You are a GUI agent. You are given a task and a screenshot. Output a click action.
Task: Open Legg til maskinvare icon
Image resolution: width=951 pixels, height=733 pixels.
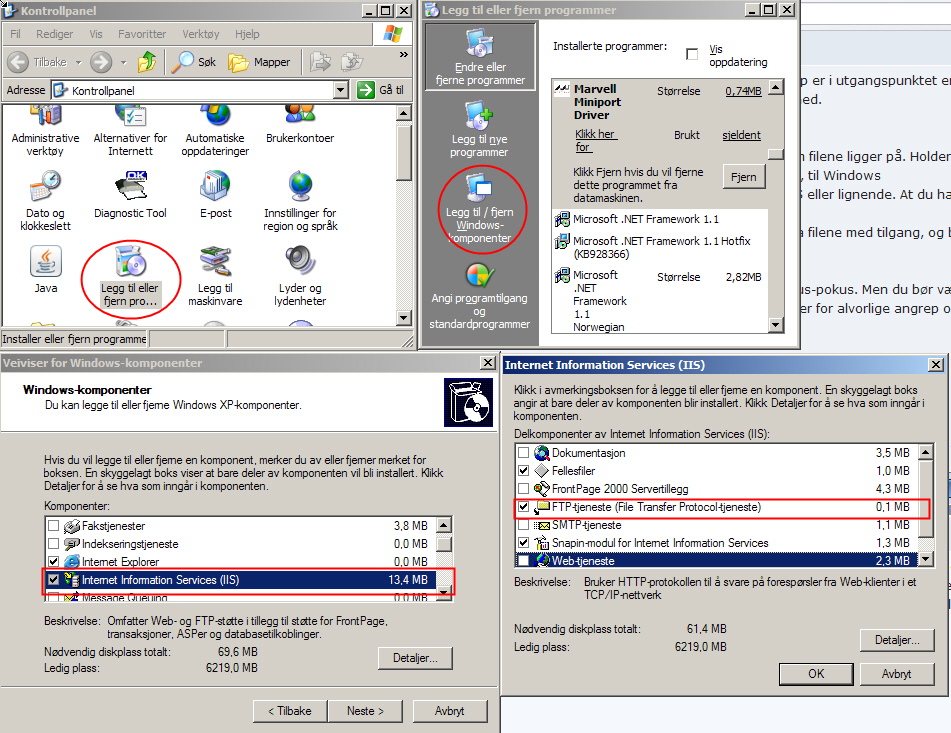(215, 275)
